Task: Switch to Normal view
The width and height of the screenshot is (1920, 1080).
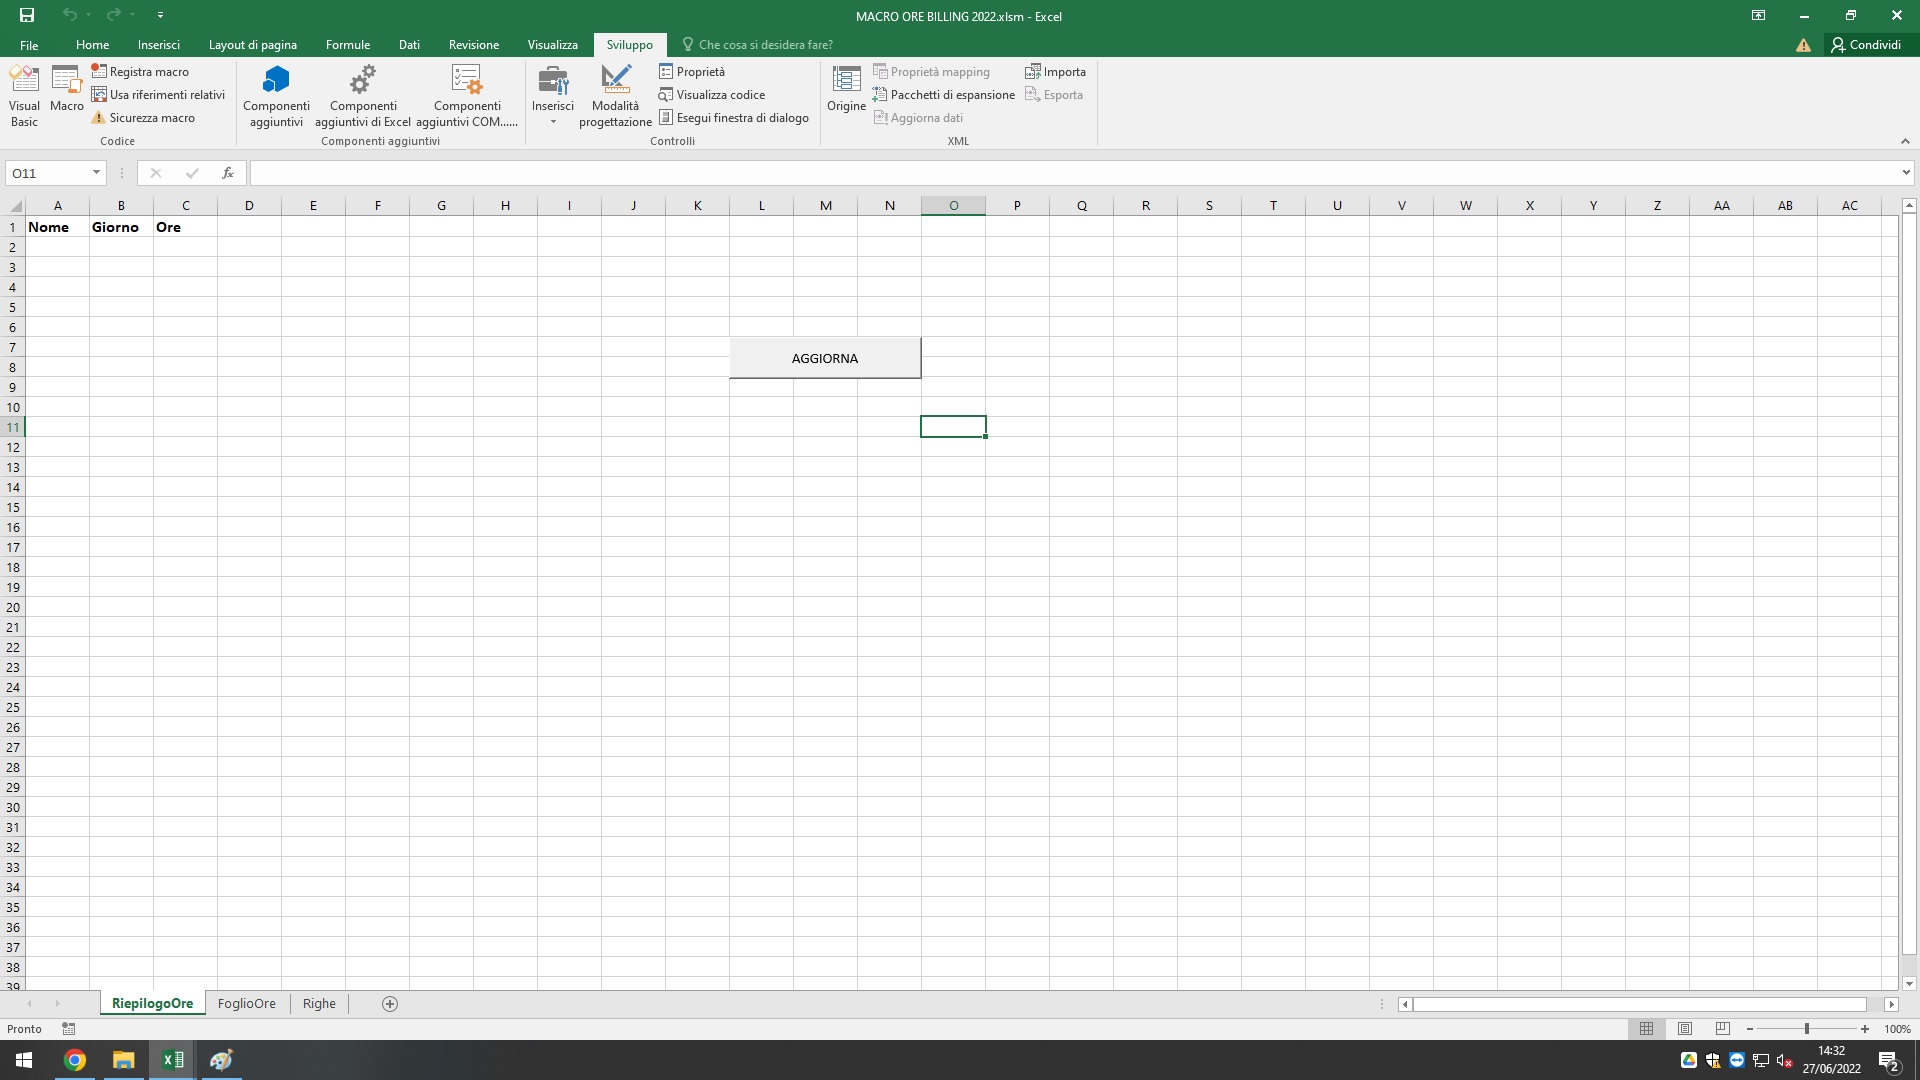Action: pos(1646,1029)
